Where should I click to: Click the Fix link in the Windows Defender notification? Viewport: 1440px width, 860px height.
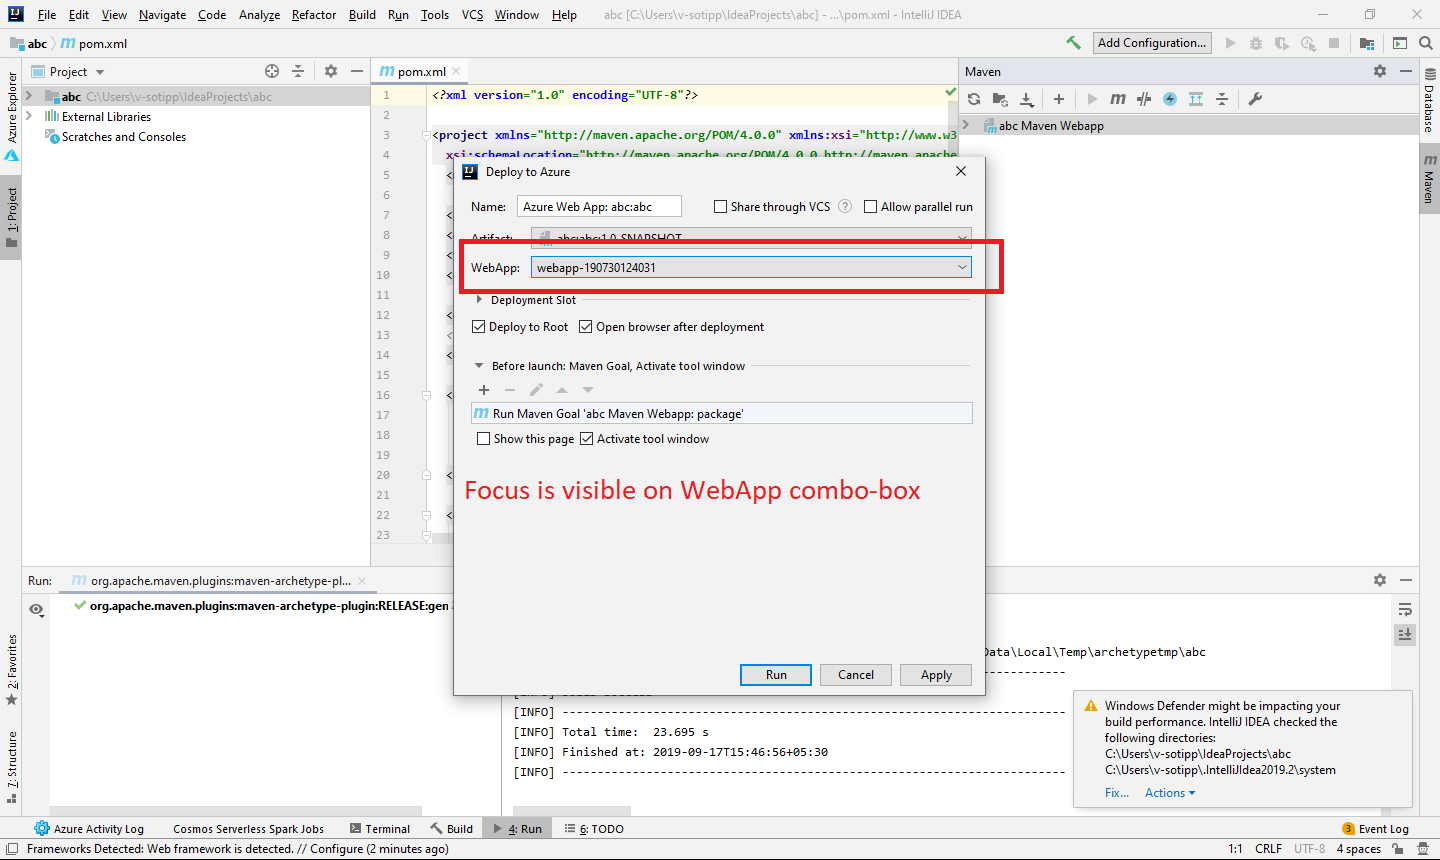click(x=1116, y=792)
